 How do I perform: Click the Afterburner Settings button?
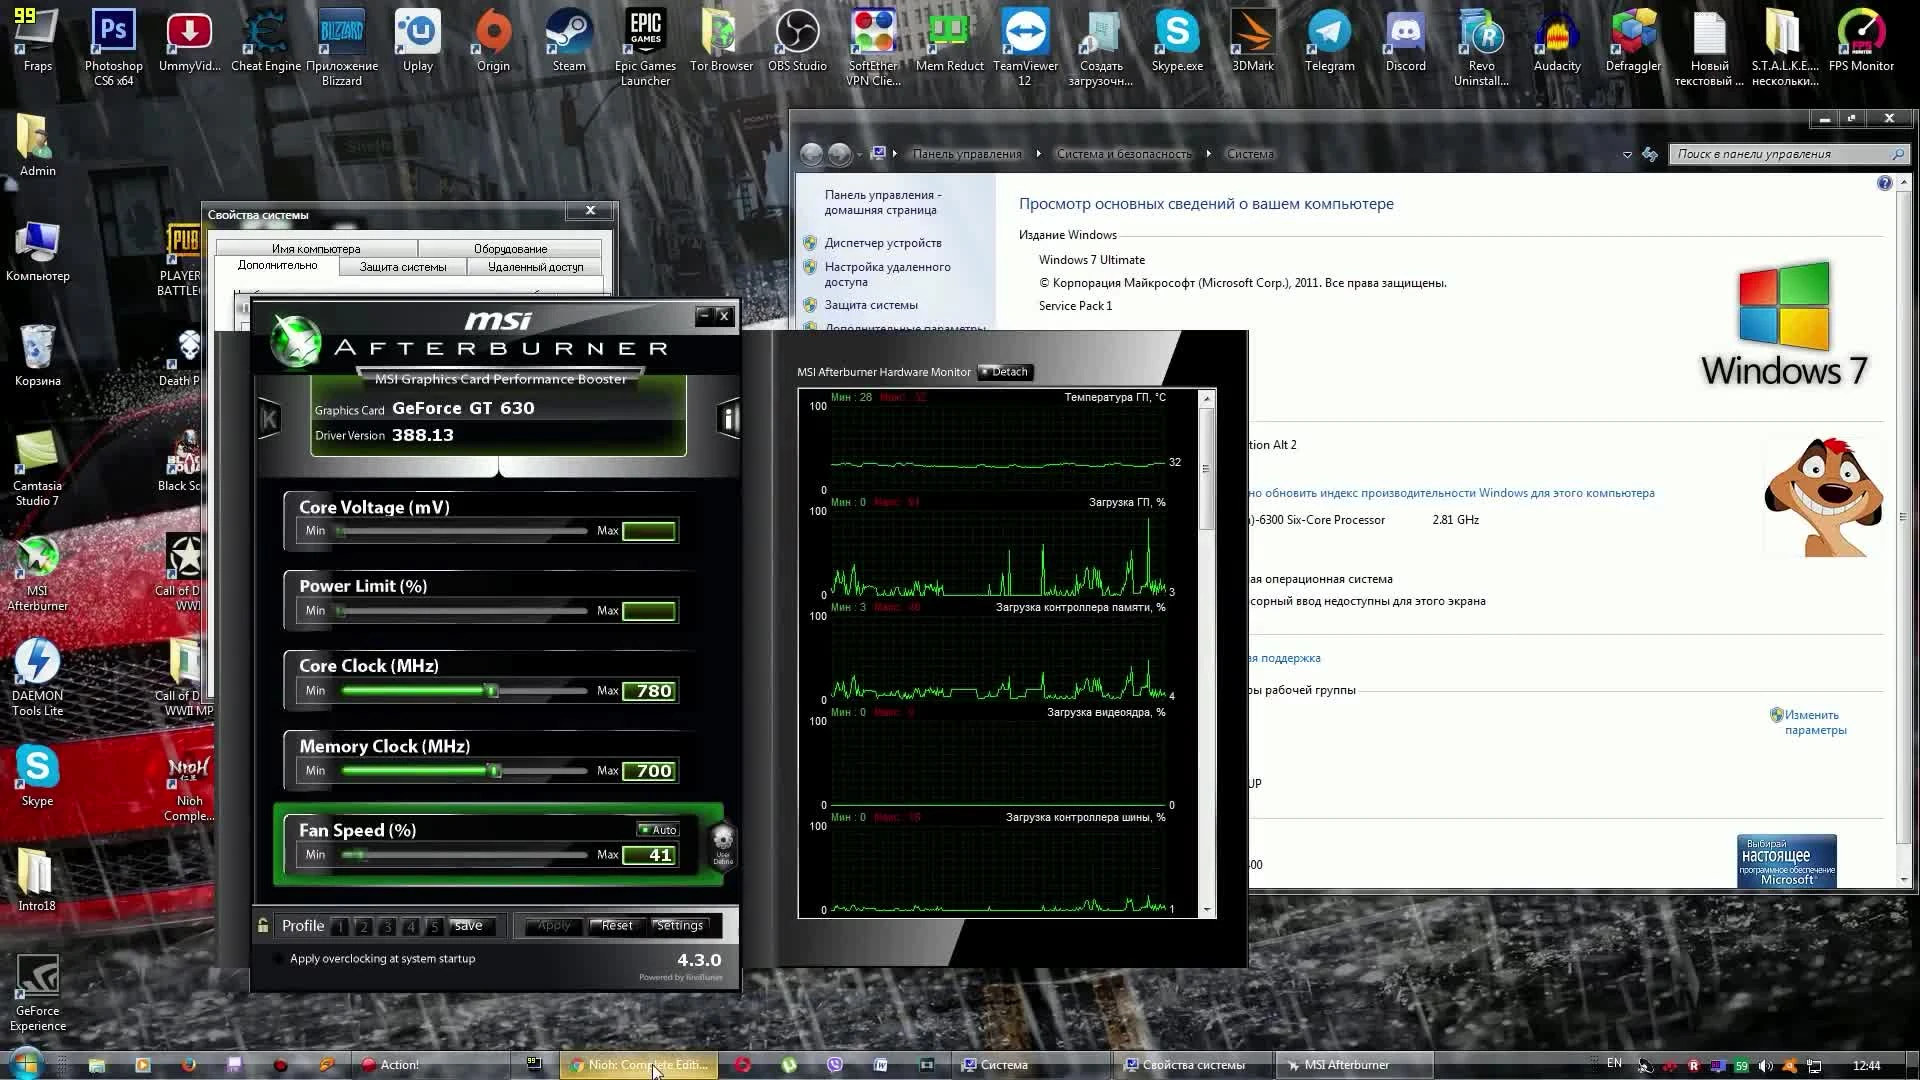tap(680, 926)
